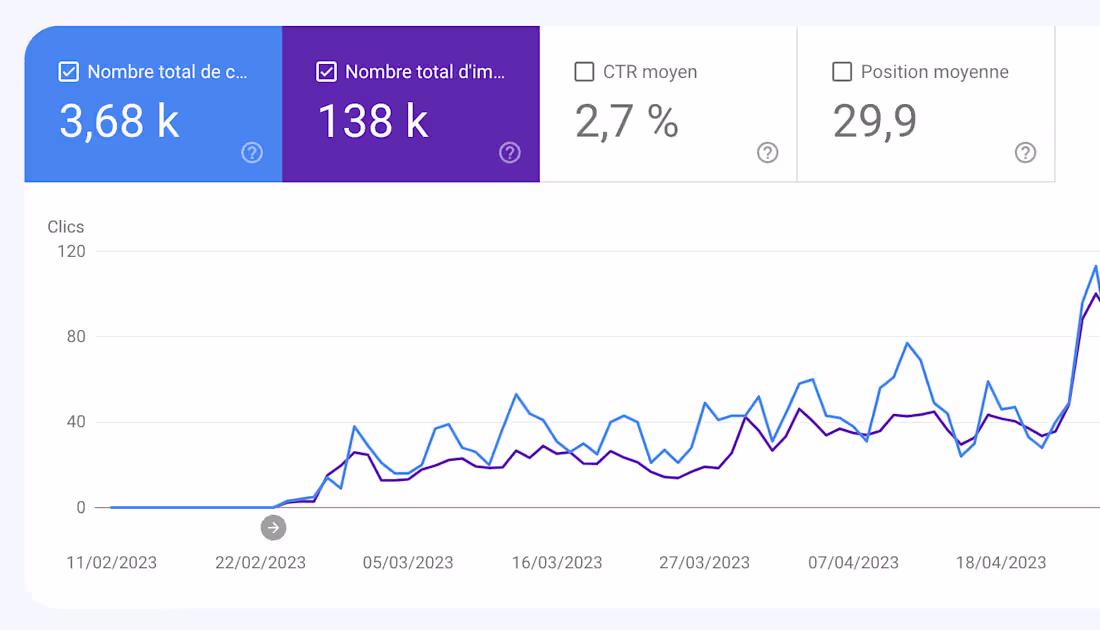This screenshot has height=630, width=1100.
Task: Open help tooltip for total clicks card
Action: tap(251, 153)
